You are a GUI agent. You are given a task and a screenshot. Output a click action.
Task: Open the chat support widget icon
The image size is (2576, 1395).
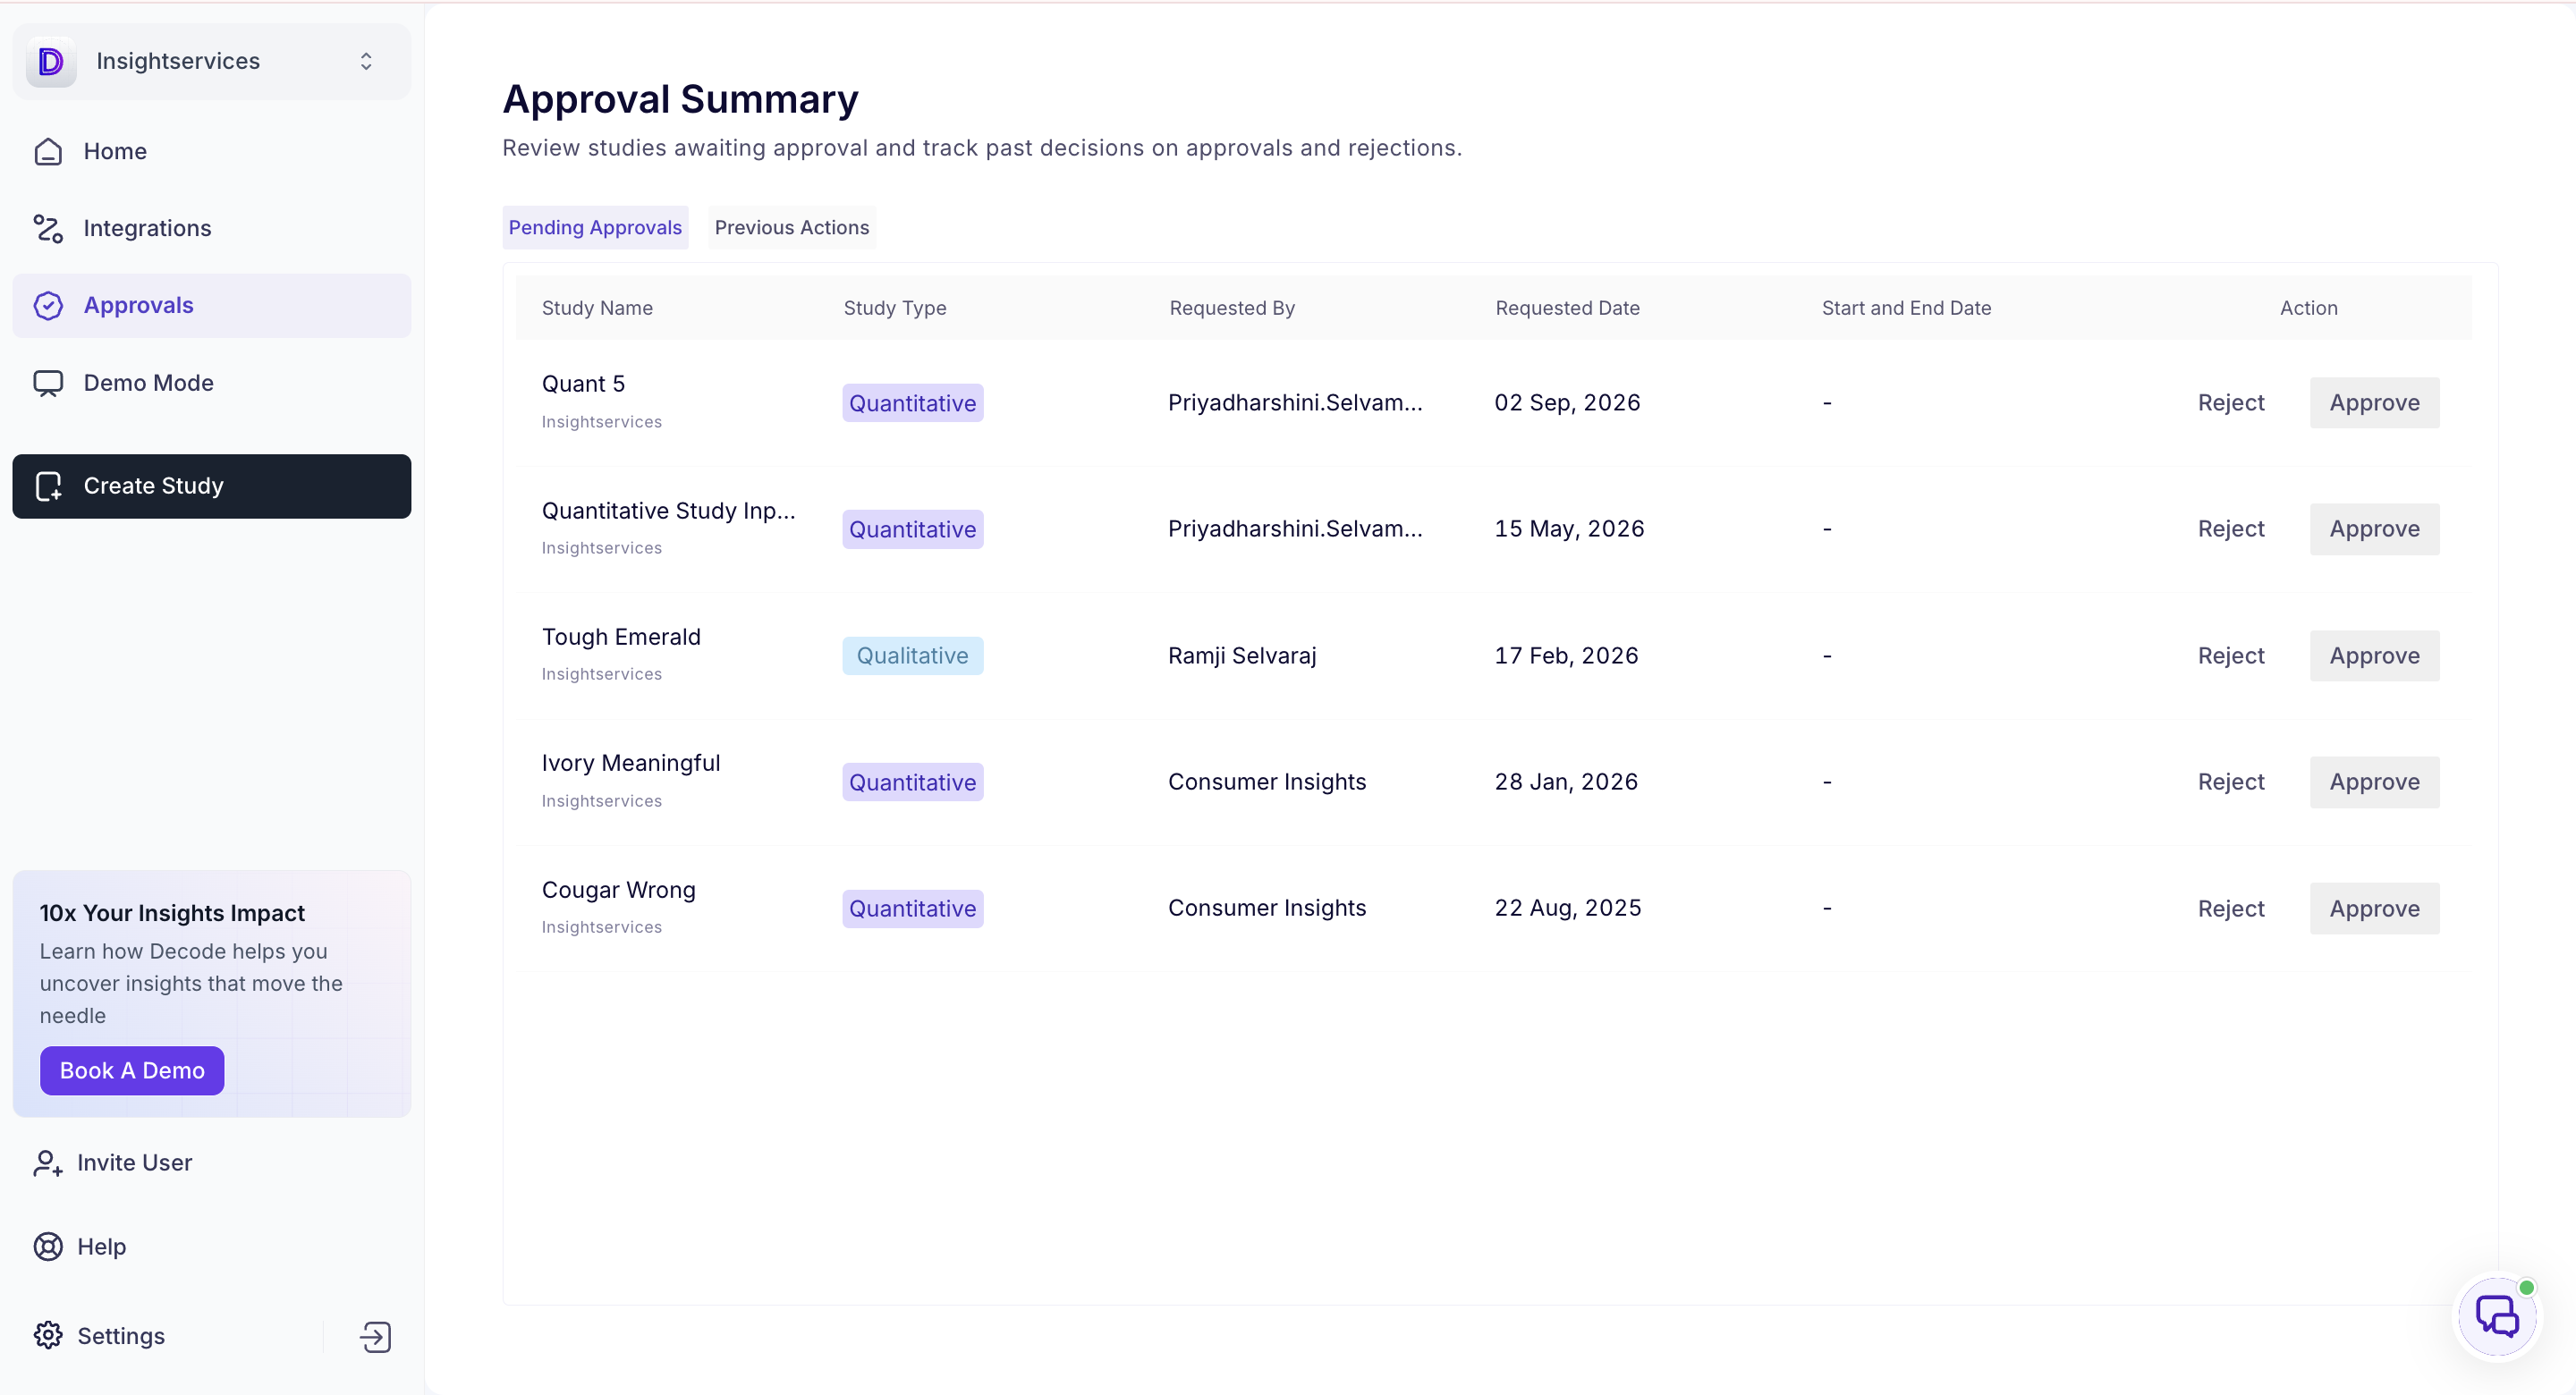[2497, 1316]
